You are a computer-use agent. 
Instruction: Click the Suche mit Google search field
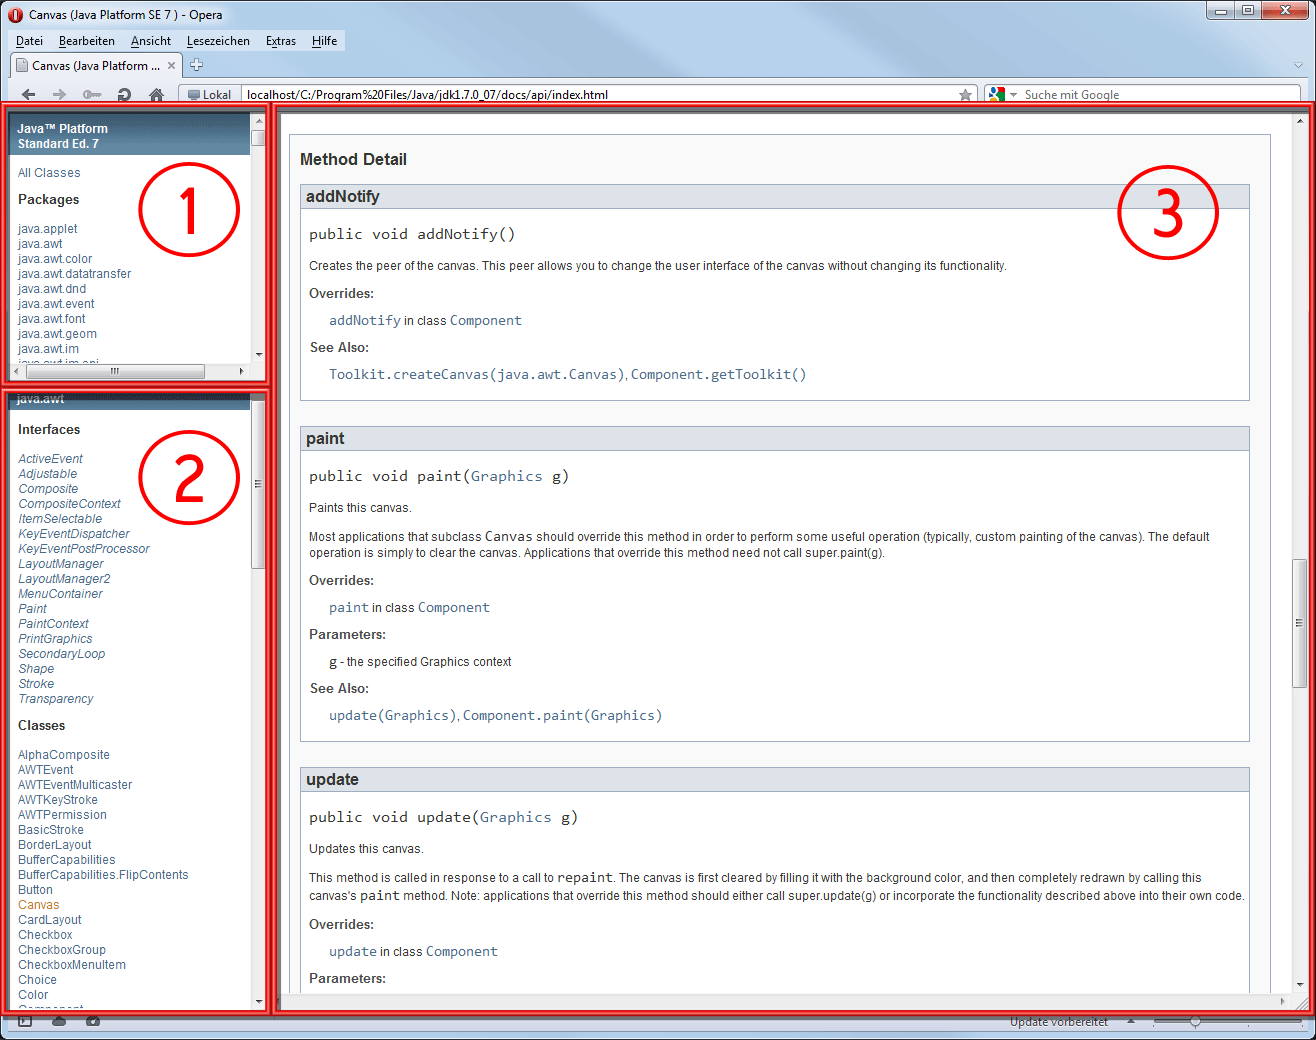[x=1160, y=95]
